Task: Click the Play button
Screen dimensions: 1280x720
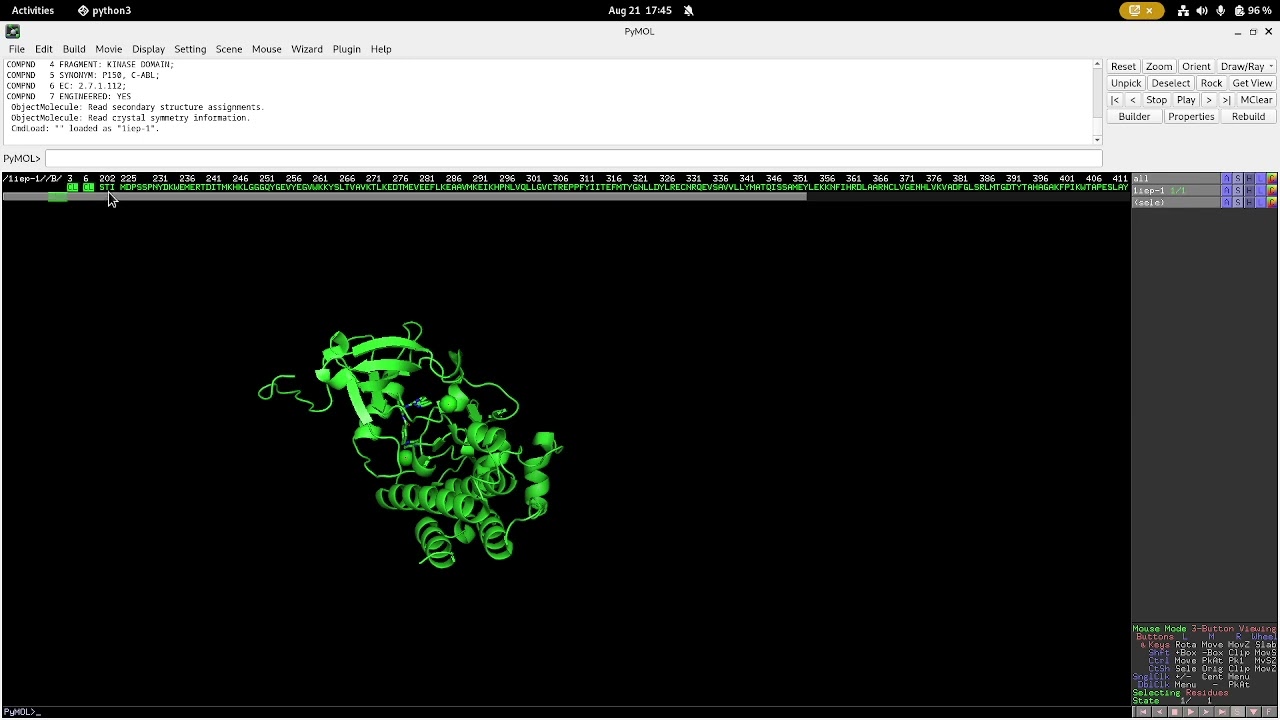Action: [1186, 100]
